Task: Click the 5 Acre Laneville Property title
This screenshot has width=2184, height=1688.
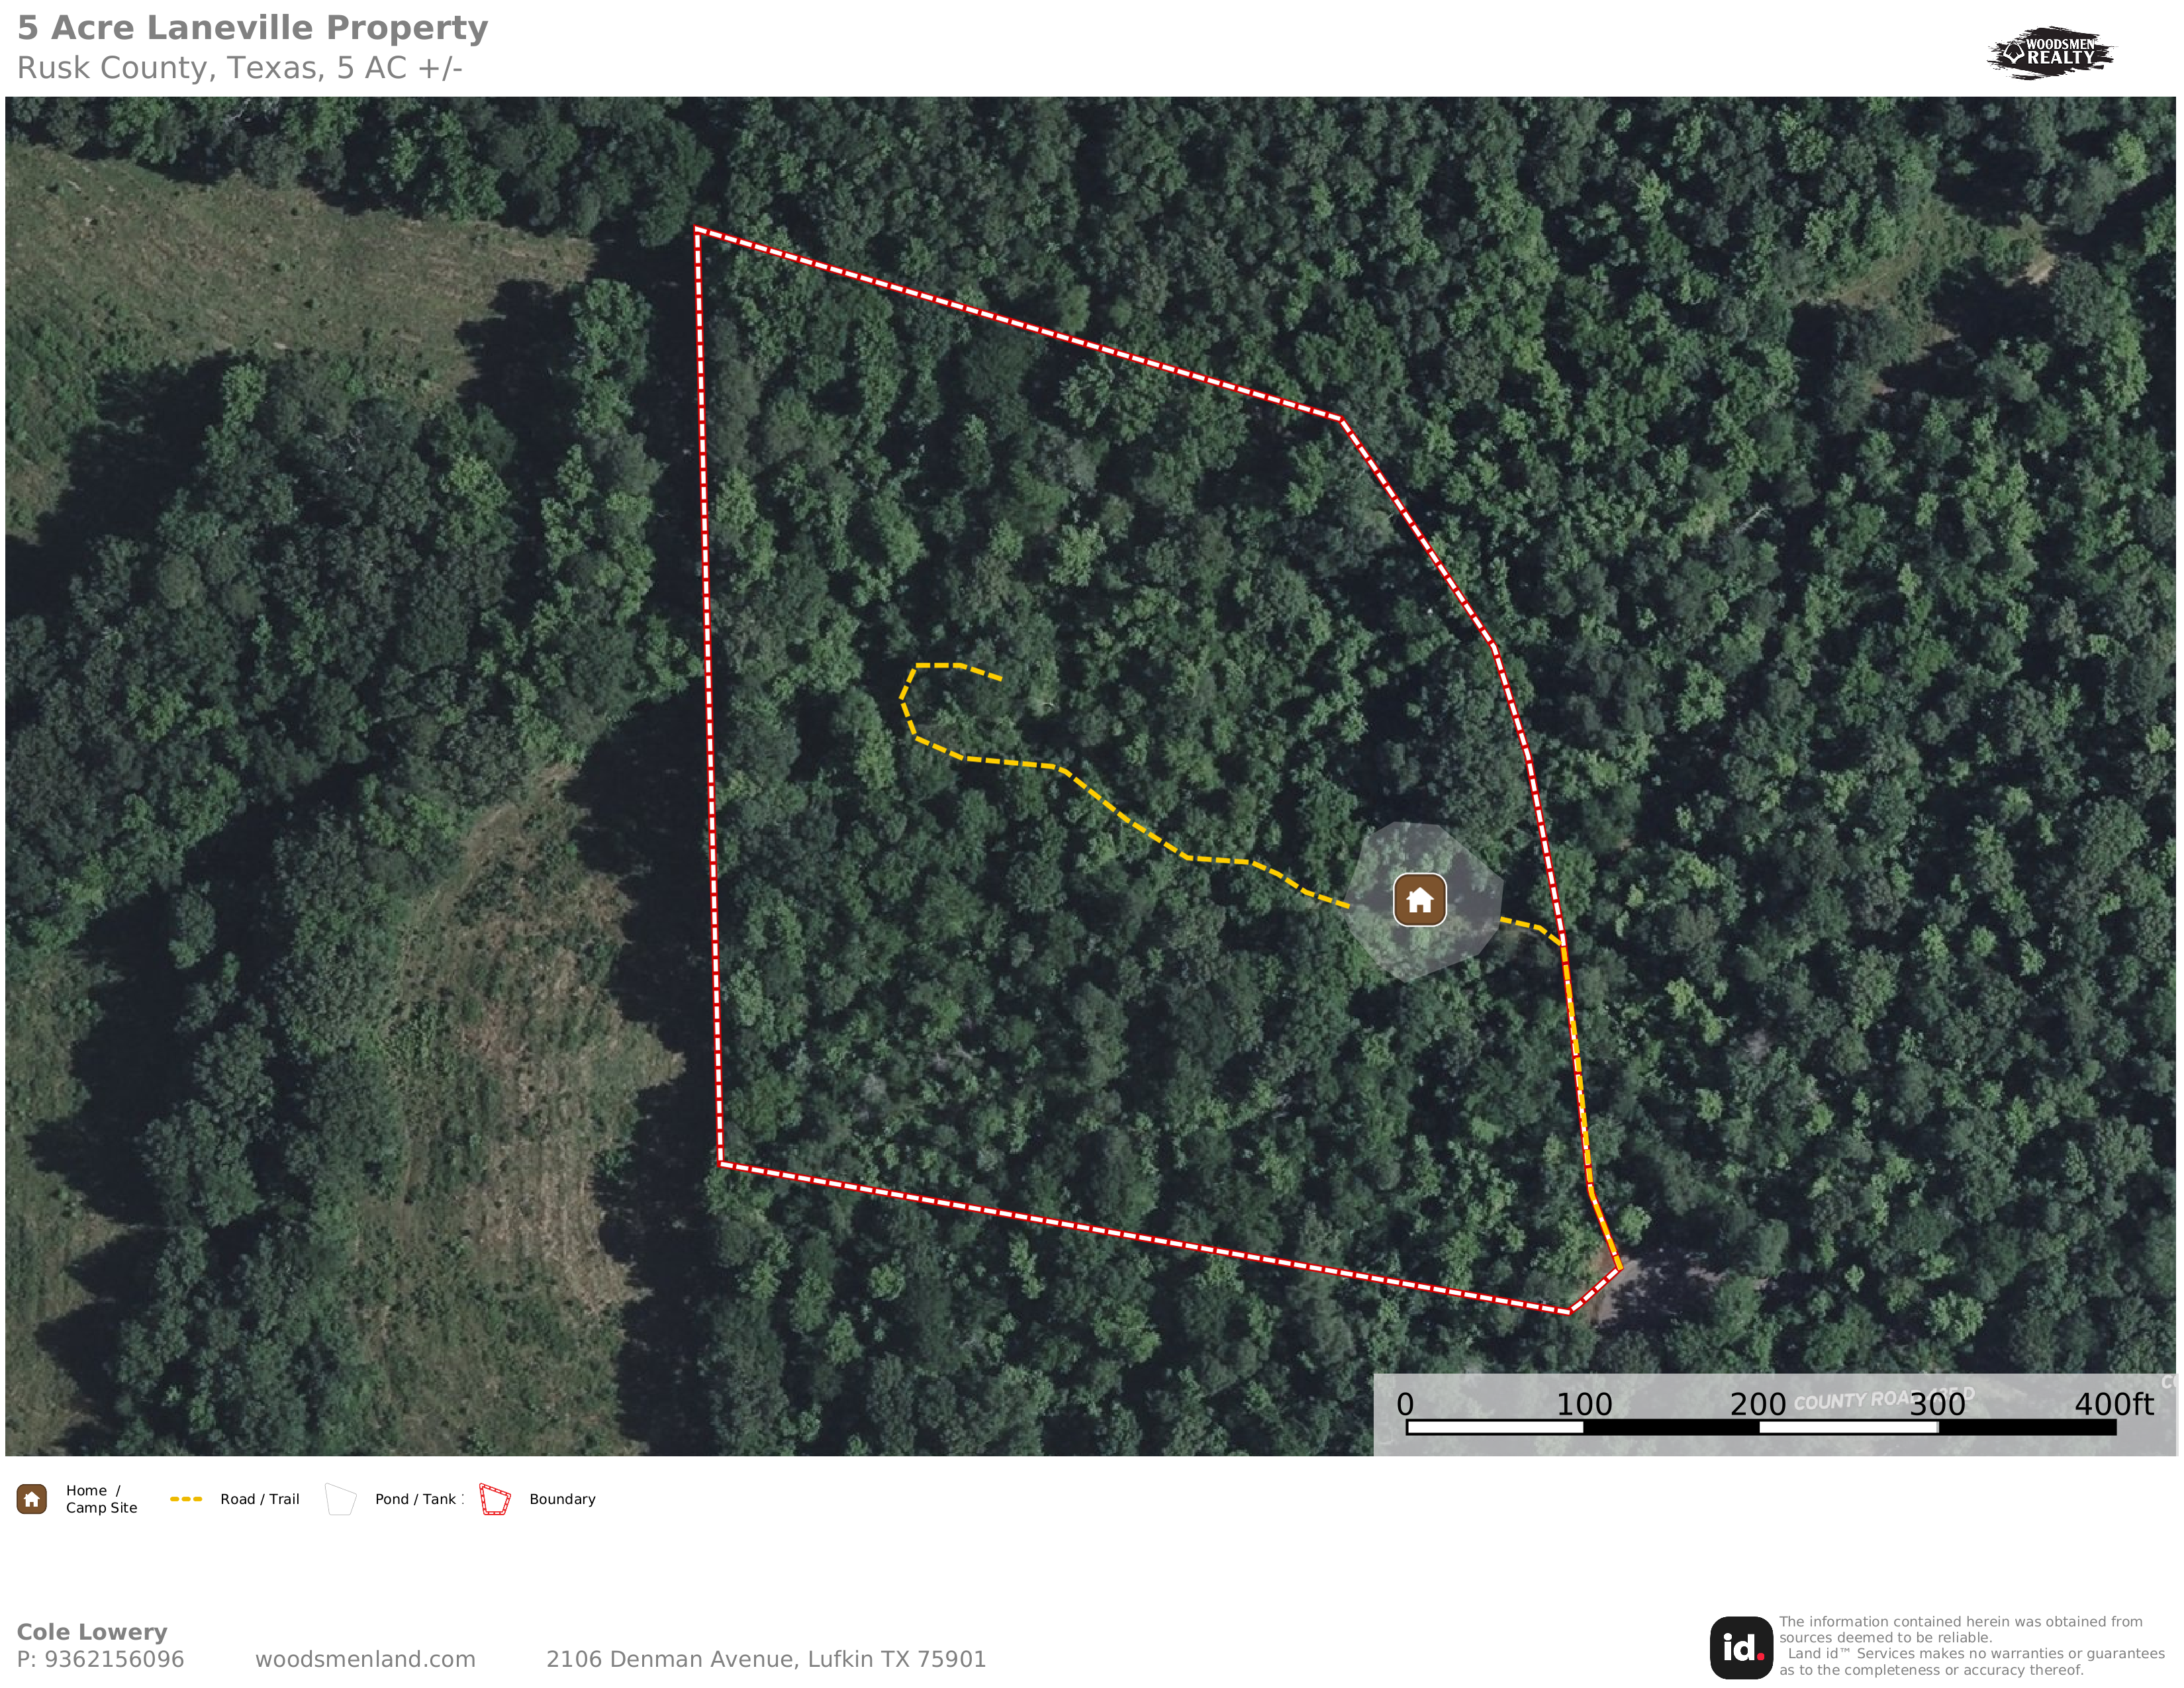Action: (x=252, y=28)
